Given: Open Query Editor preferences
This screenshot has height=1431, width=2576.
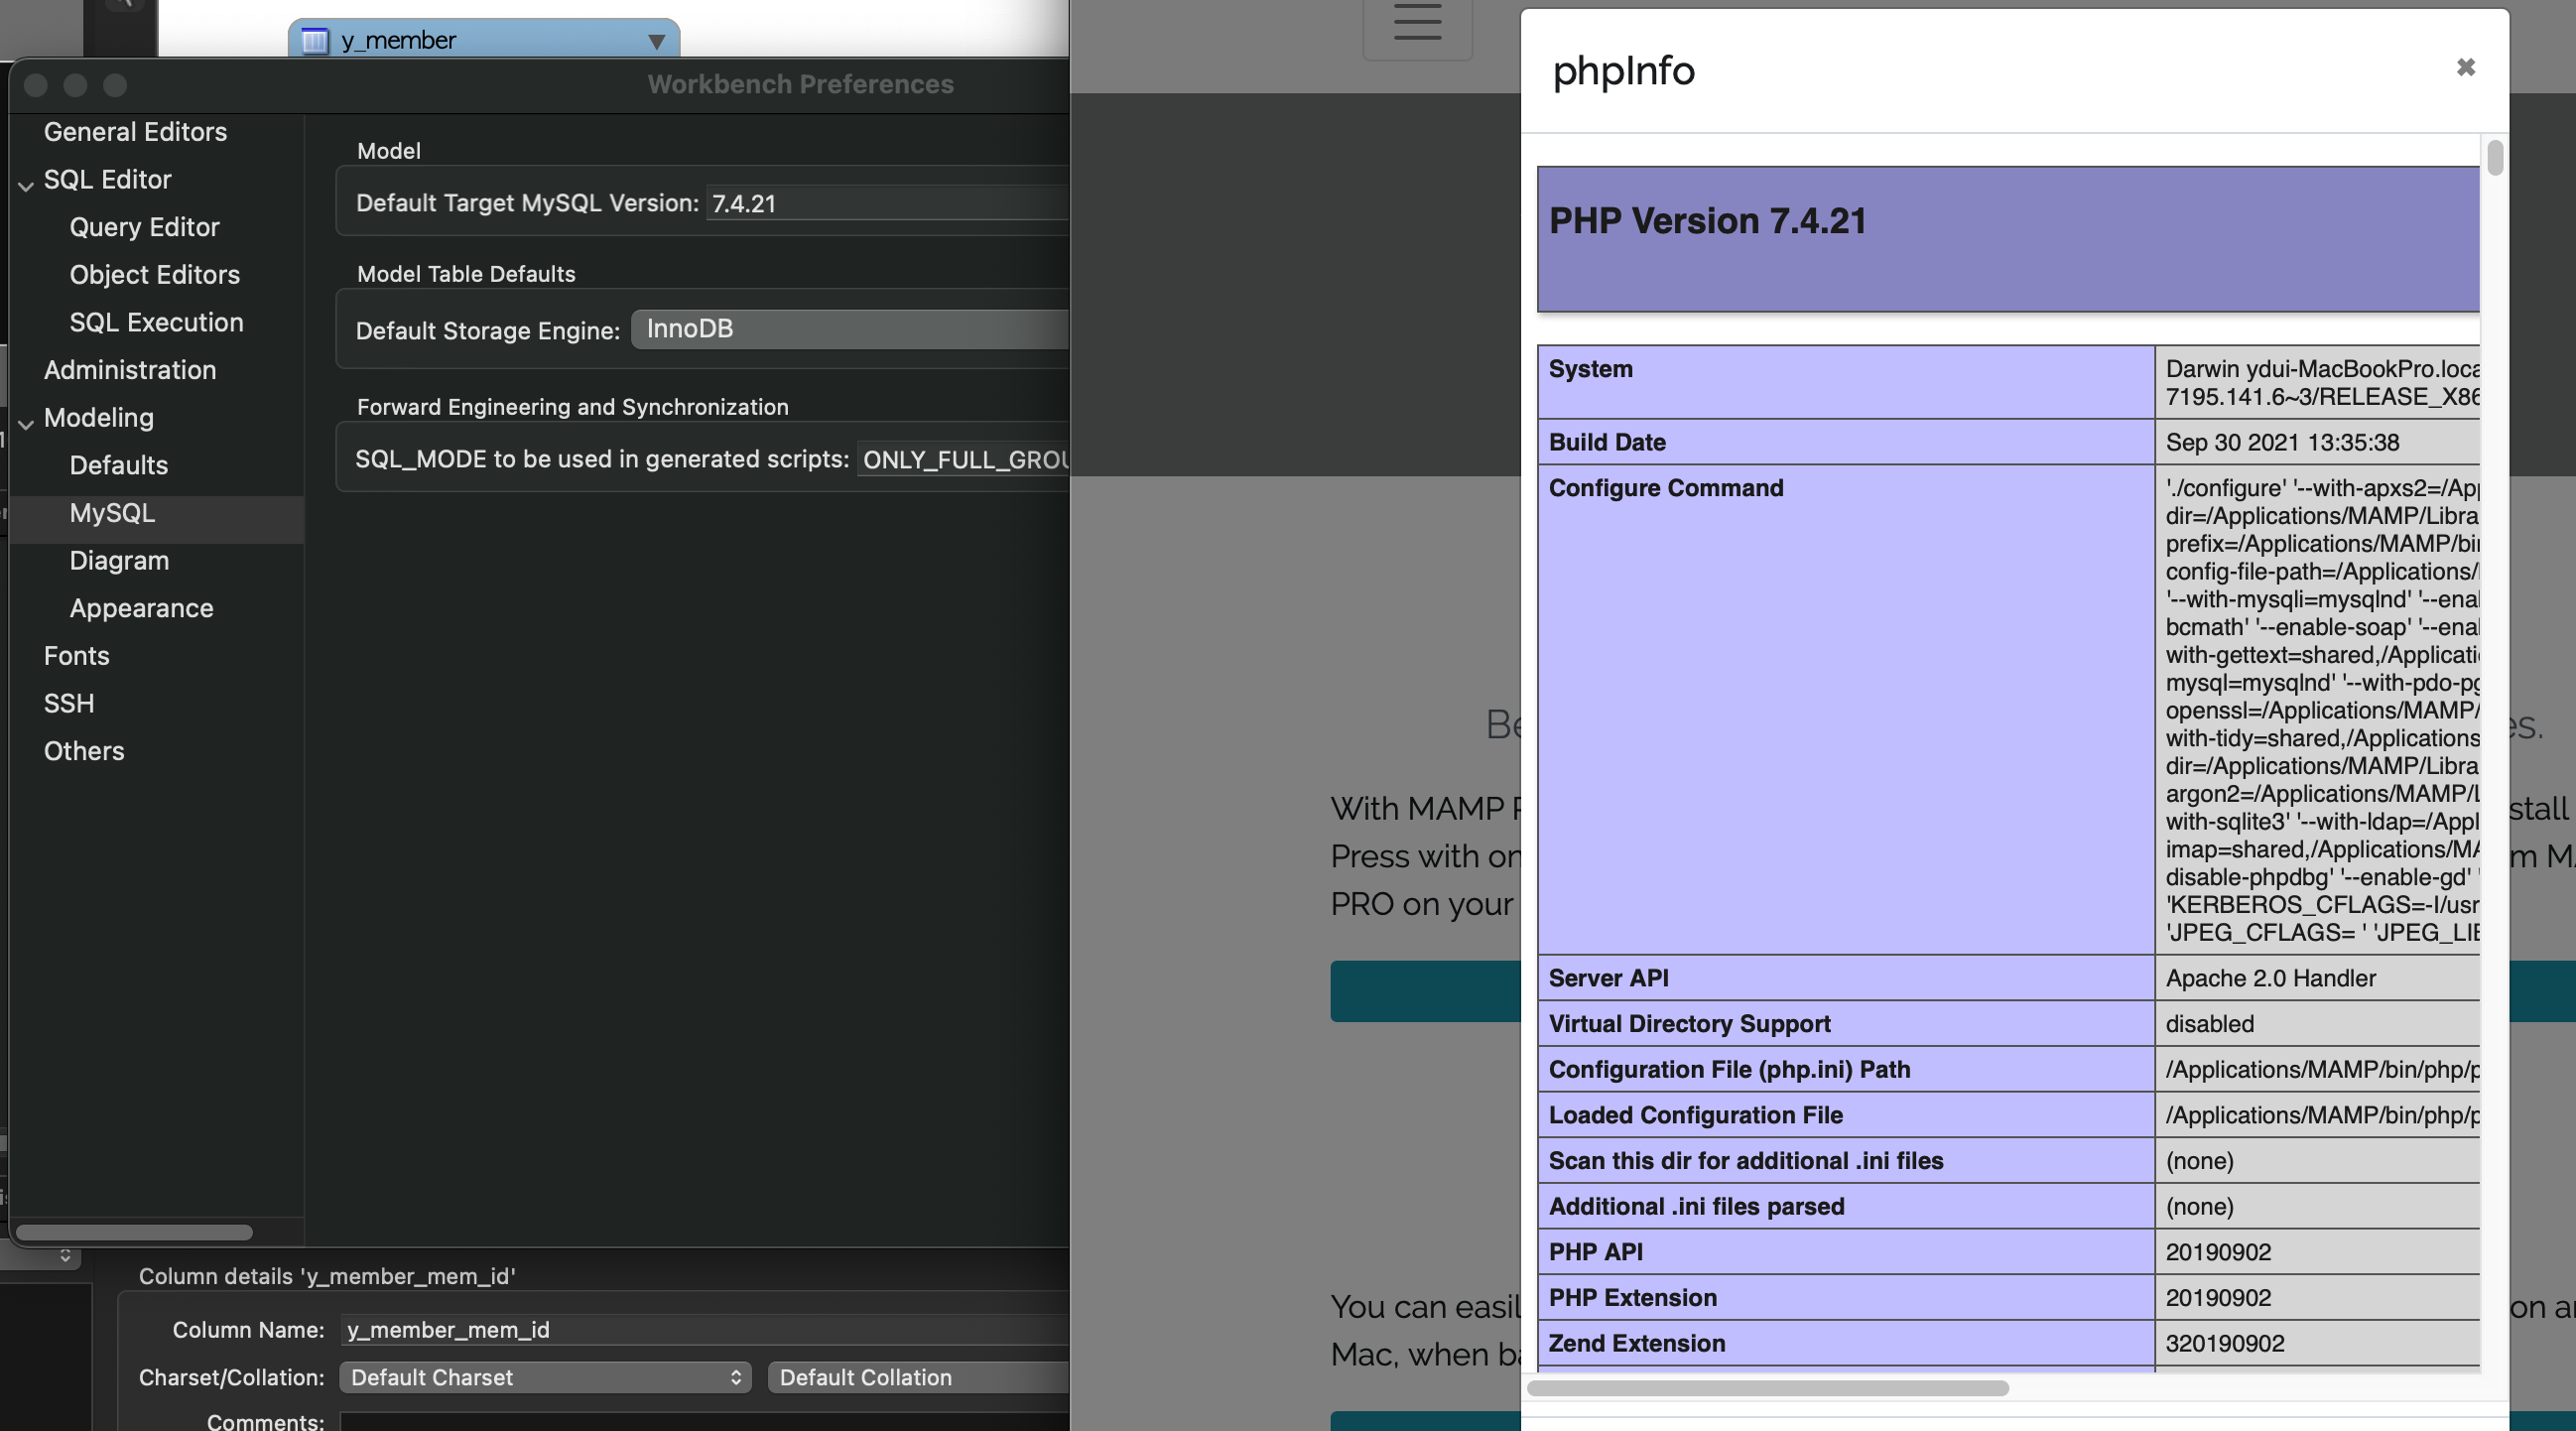Looking at the screenshot, I should [144, 227].
